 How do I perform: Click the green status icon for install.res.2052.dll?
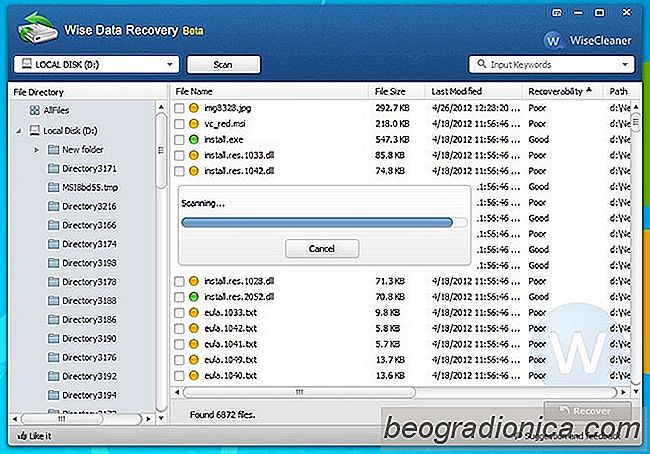(194, 297)
